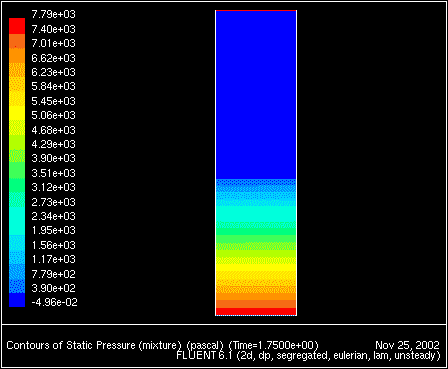
Task: Select legend label 2.73e+03
Action: (x=53, y=202)
